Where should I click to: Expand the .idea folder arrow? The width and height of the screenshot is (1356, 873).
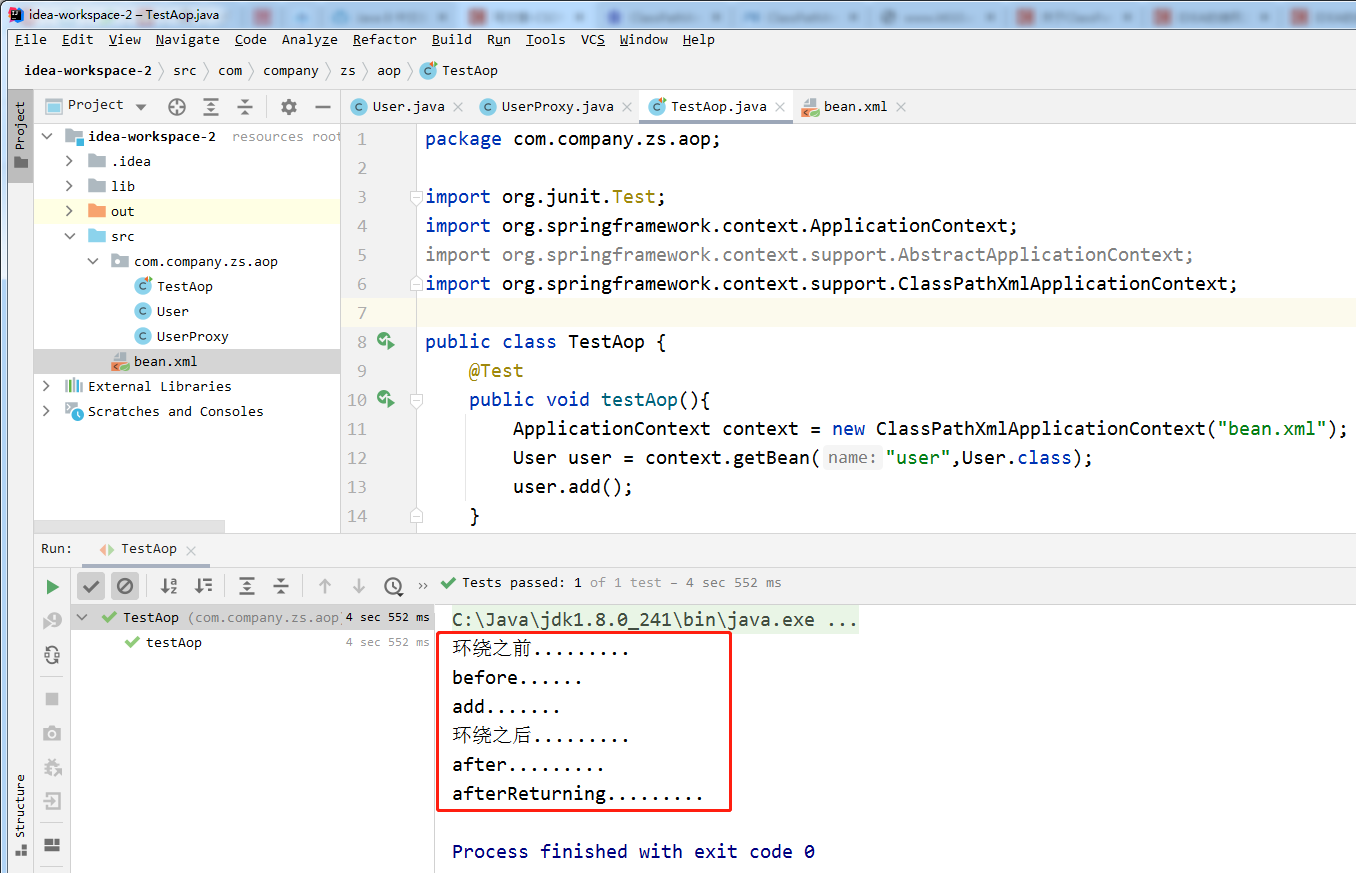tap(69, 161)
